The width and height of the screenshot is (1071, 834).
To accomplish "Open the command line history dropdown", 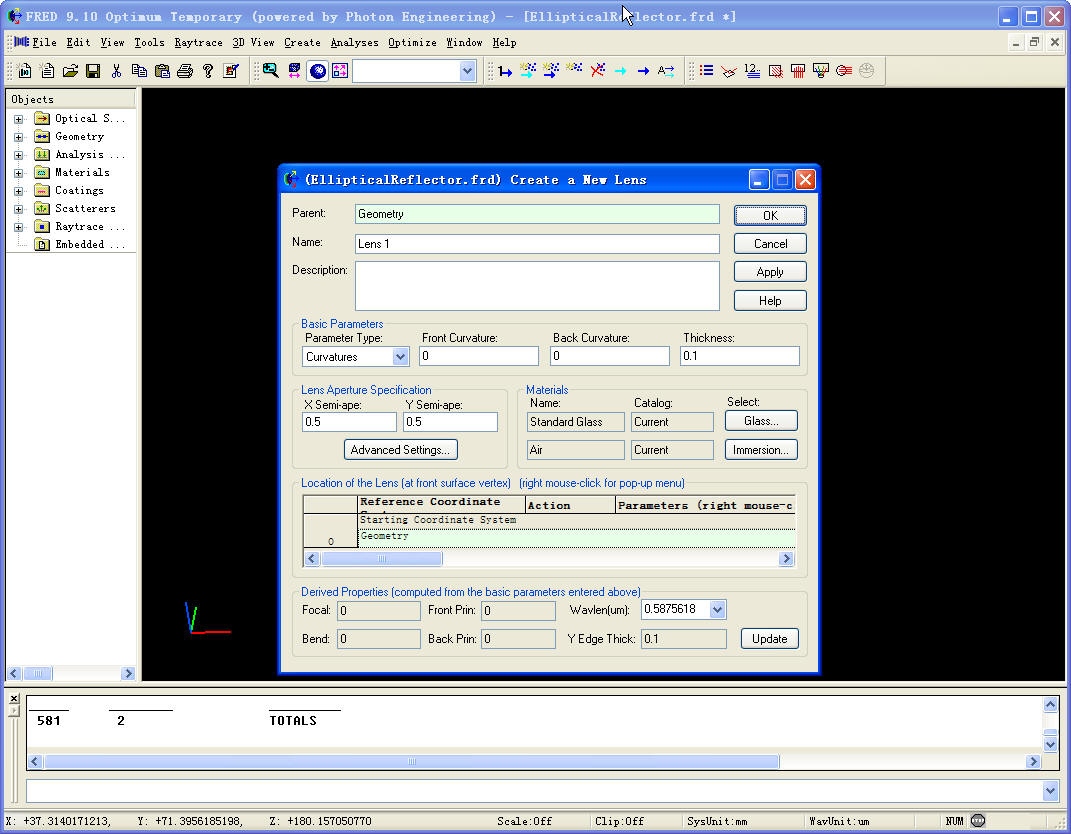I will point(1051,791).
